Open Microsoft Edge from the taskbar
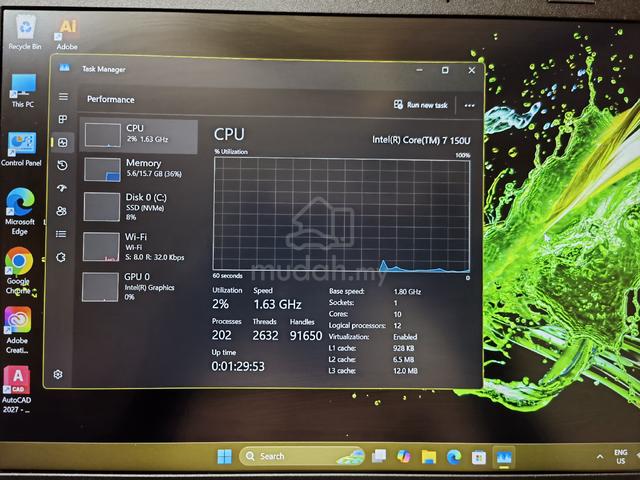 453,457
